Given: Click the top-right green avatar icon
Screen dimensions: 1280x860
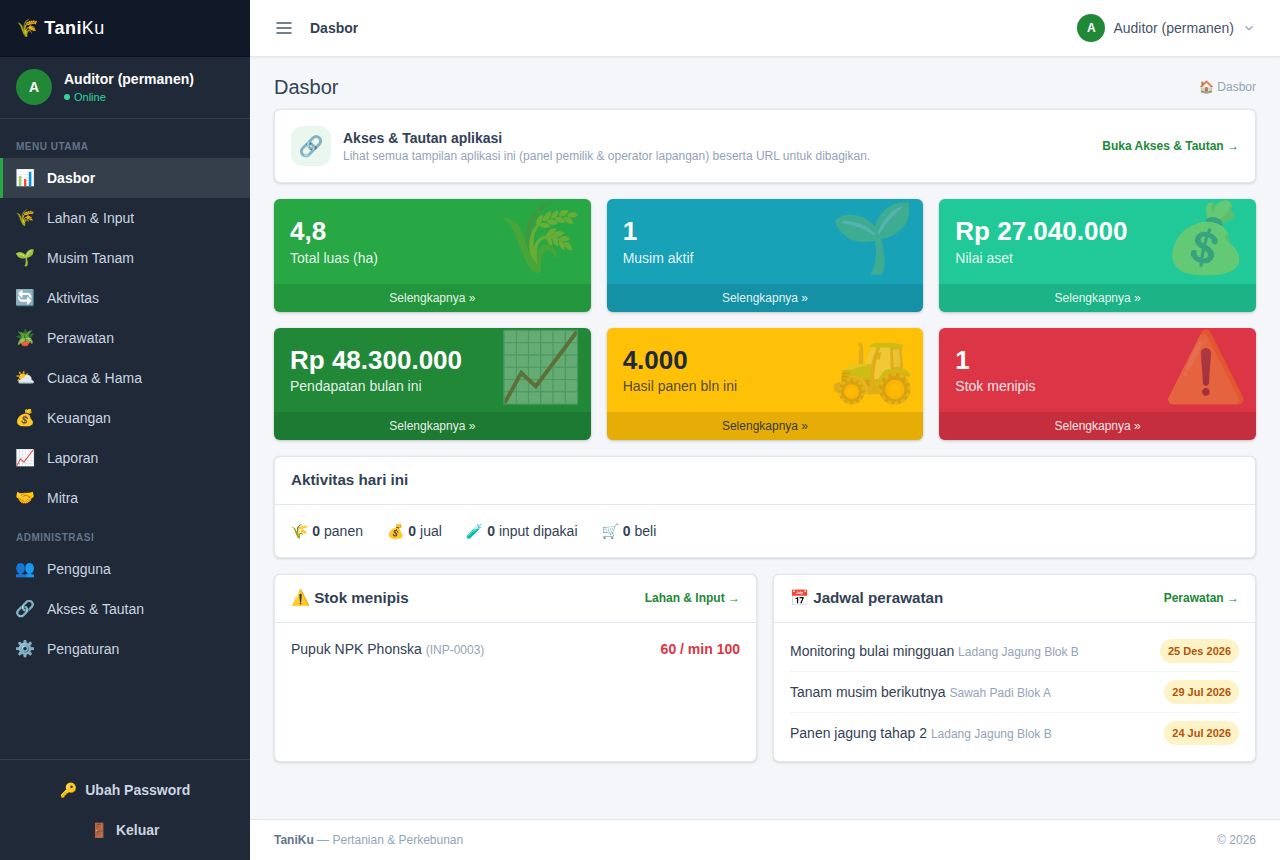Looking at the screenshot, I should [x=1091, y=28].
